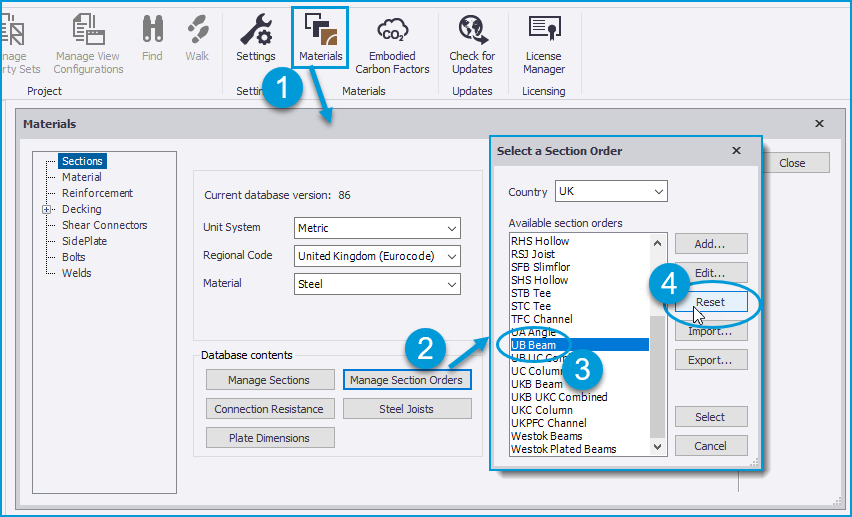The image size is (852, 517).
Task: Select SFB Slimflor section order
Action: (541, 267)
